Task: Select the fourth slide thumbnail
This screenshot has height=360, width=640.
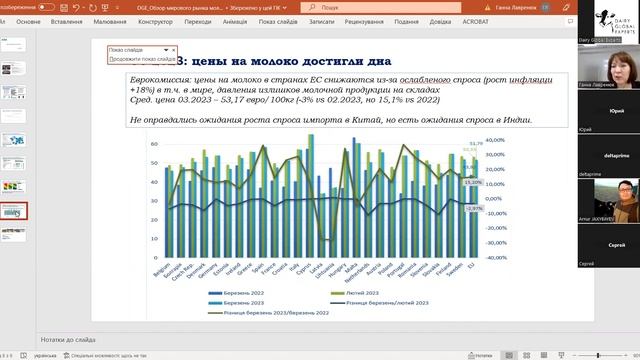Action: [x=13, y=116]
